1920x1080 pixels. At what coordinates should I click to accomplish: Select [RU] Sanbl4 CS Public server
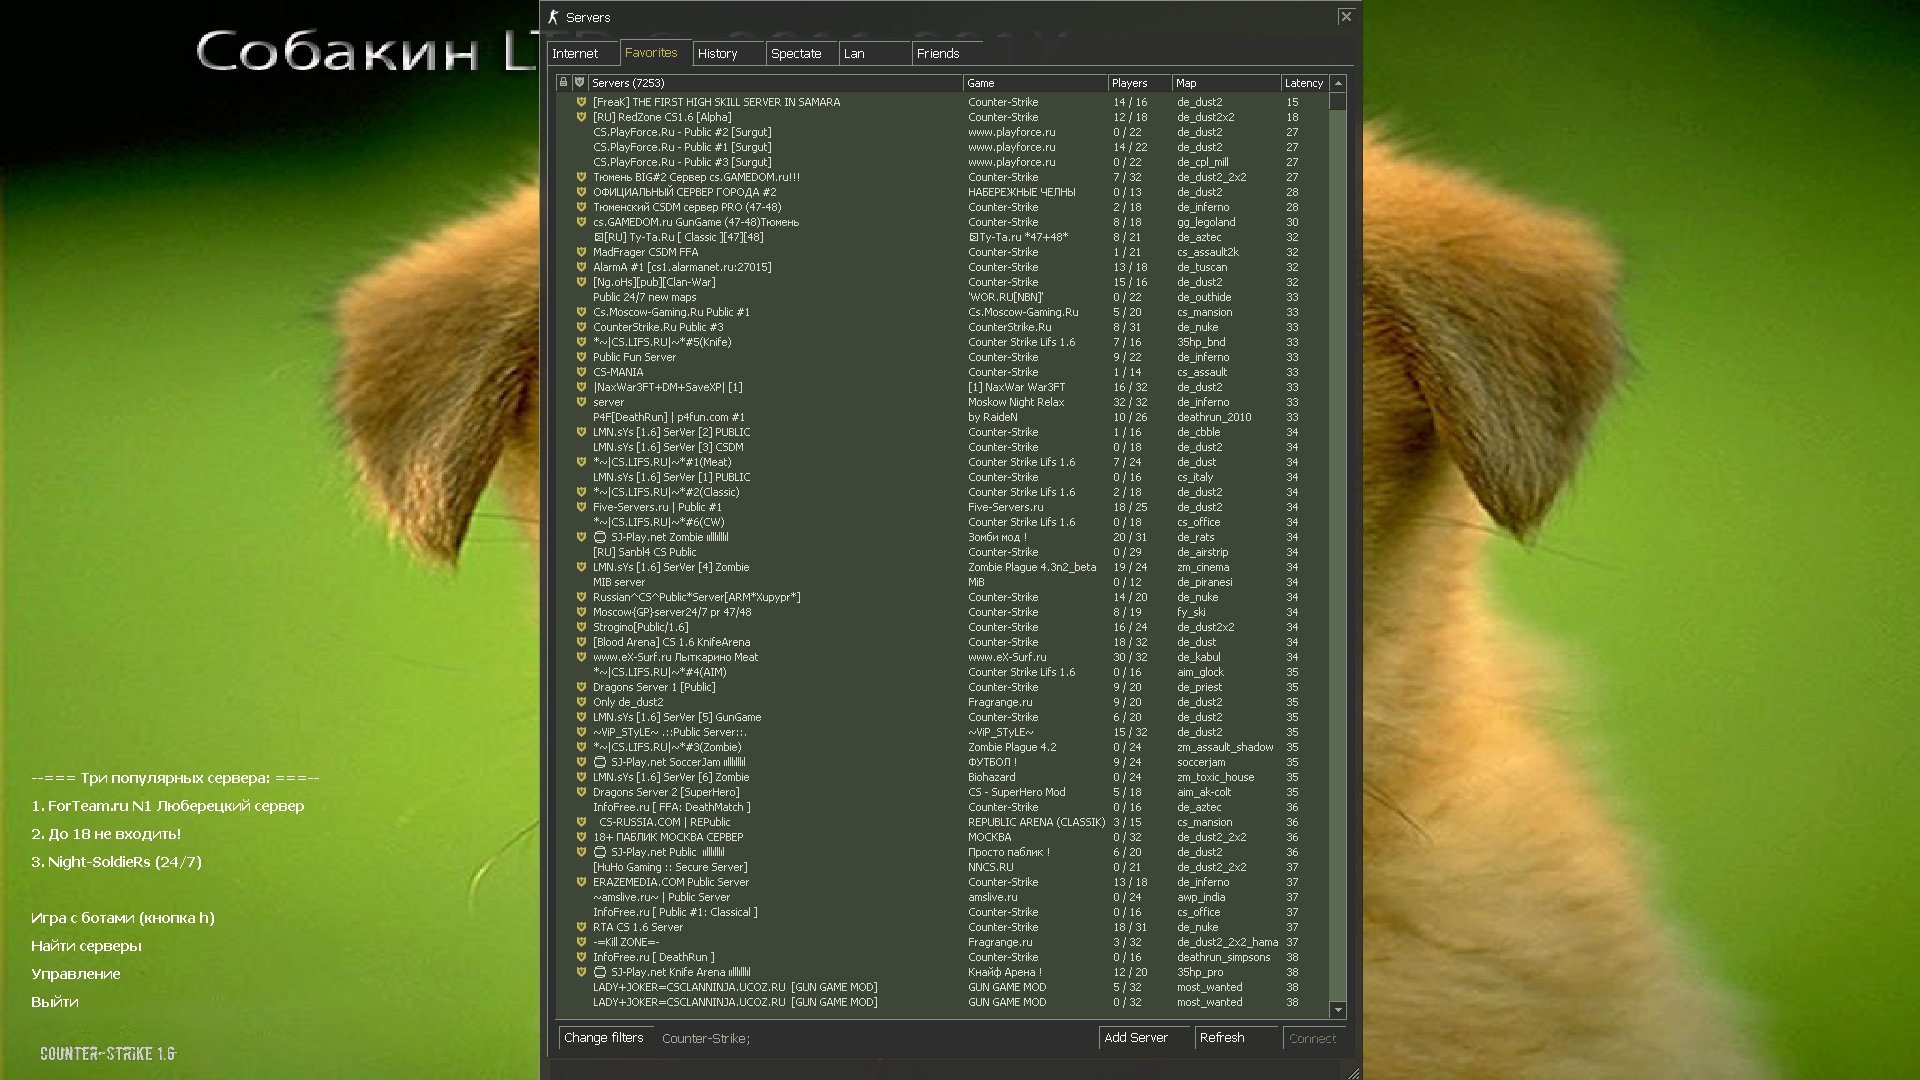pos(942,552)
